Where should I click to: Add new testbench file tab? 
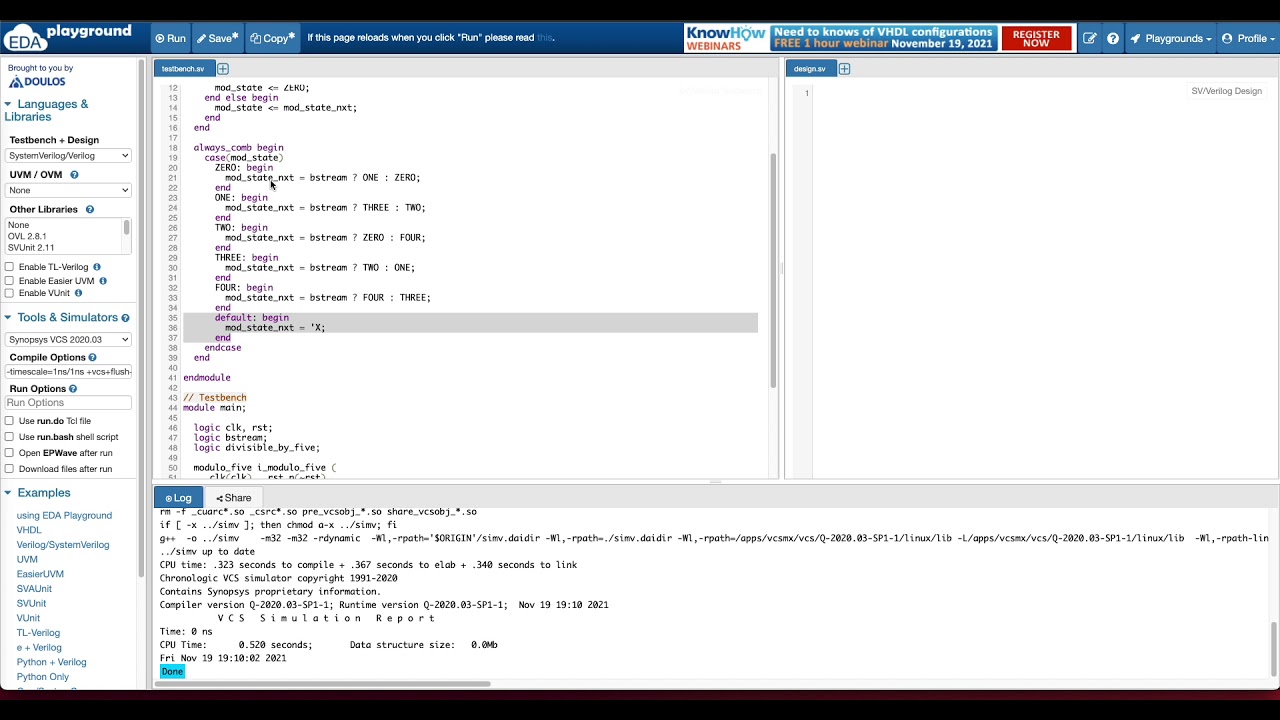[x=223, y=69]
